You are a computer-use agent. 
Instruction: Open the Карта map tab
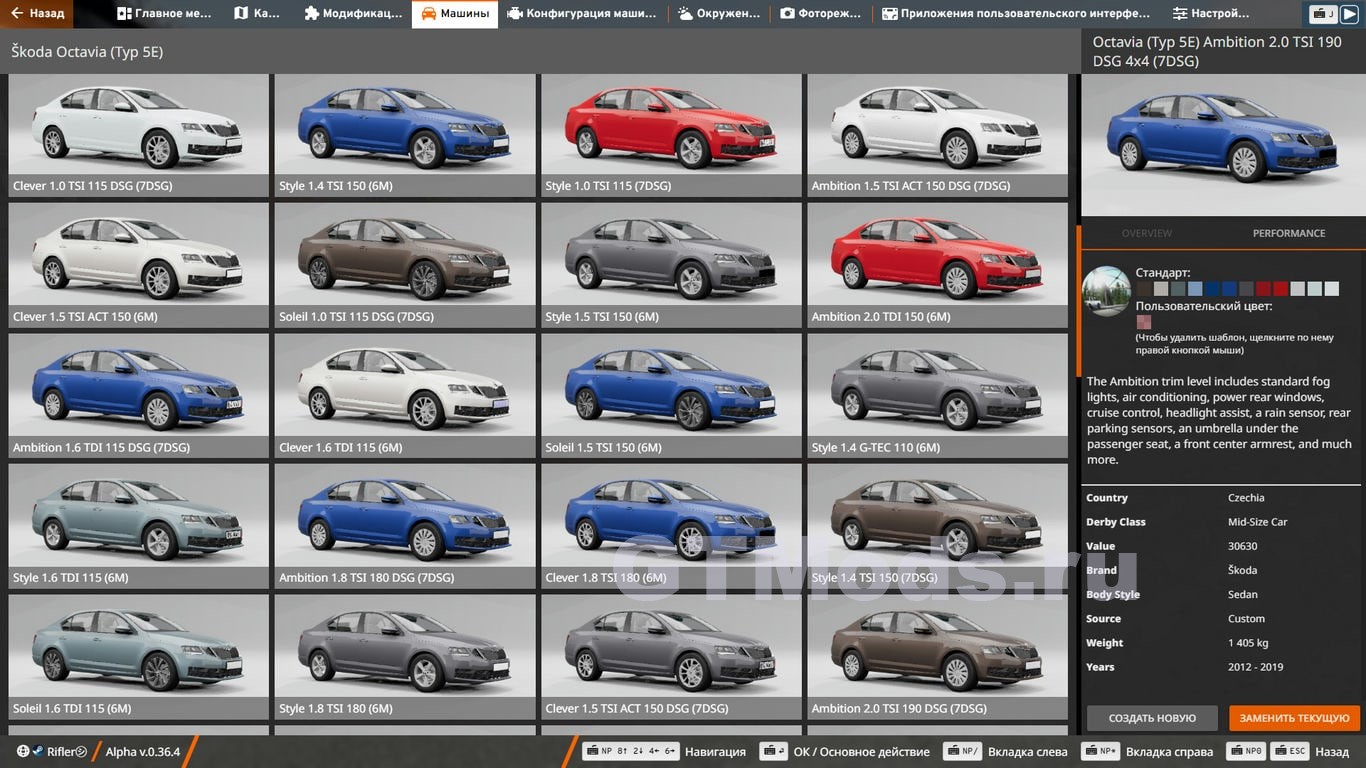point(258,14)
